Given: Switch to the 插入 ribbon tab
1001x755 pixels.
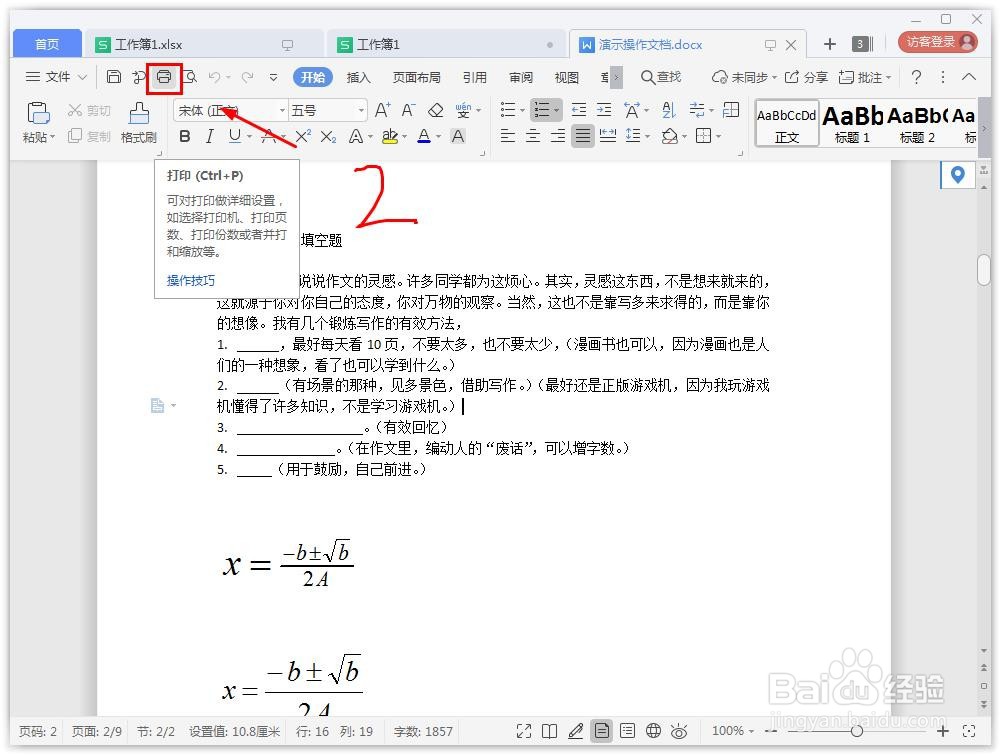Looking at the screenshot, I should 359,76.
